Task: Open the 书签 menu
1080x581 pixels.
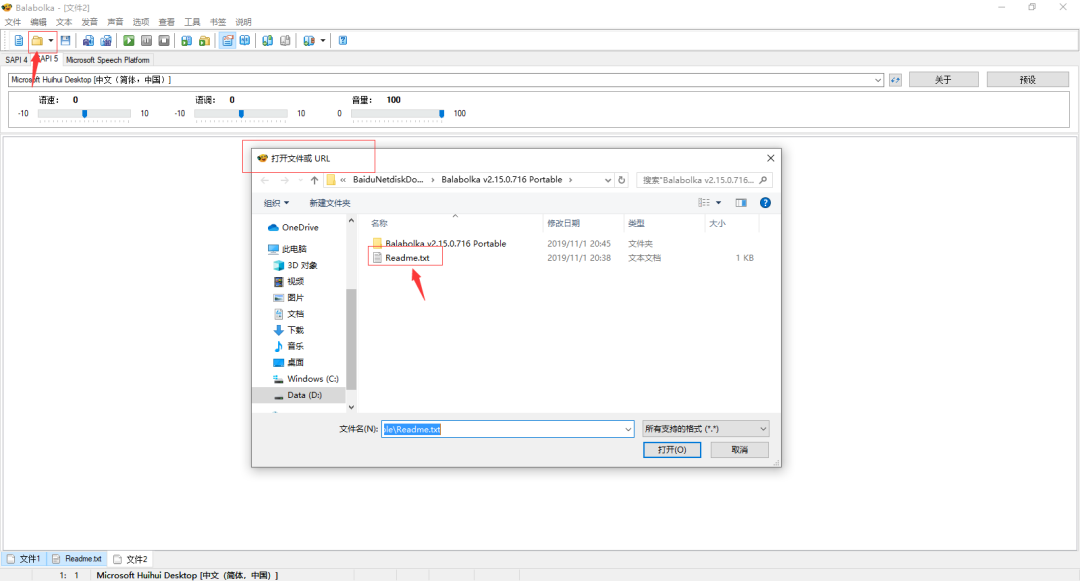Action: pyautogui.click(x=218, y=22)
